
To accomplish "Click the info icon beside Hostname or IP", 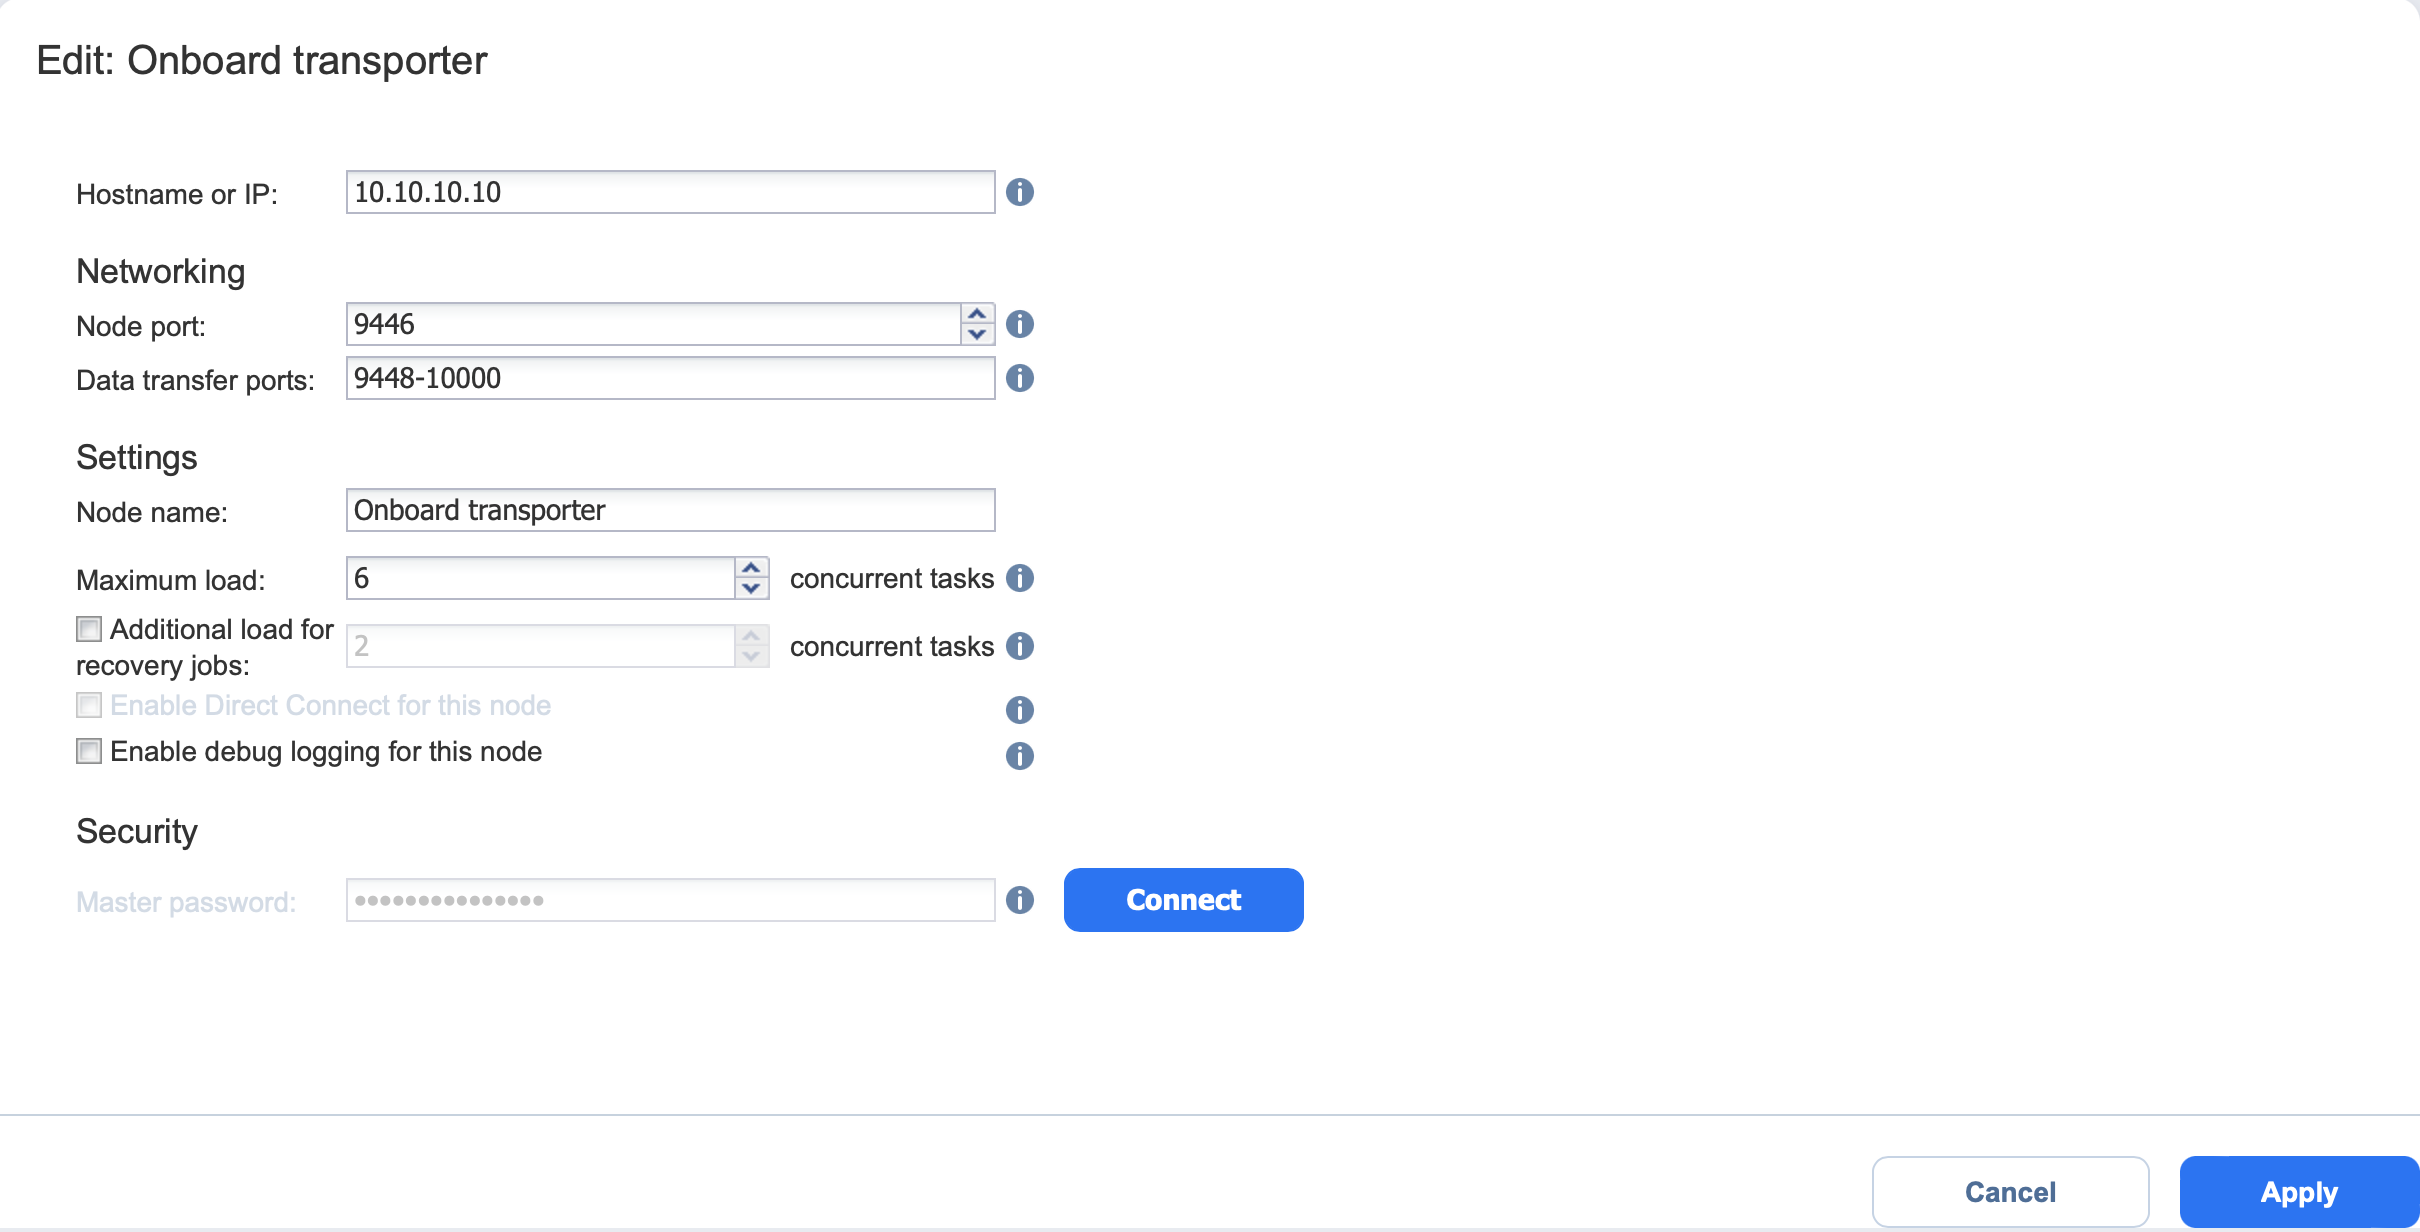I will 1019,192.
